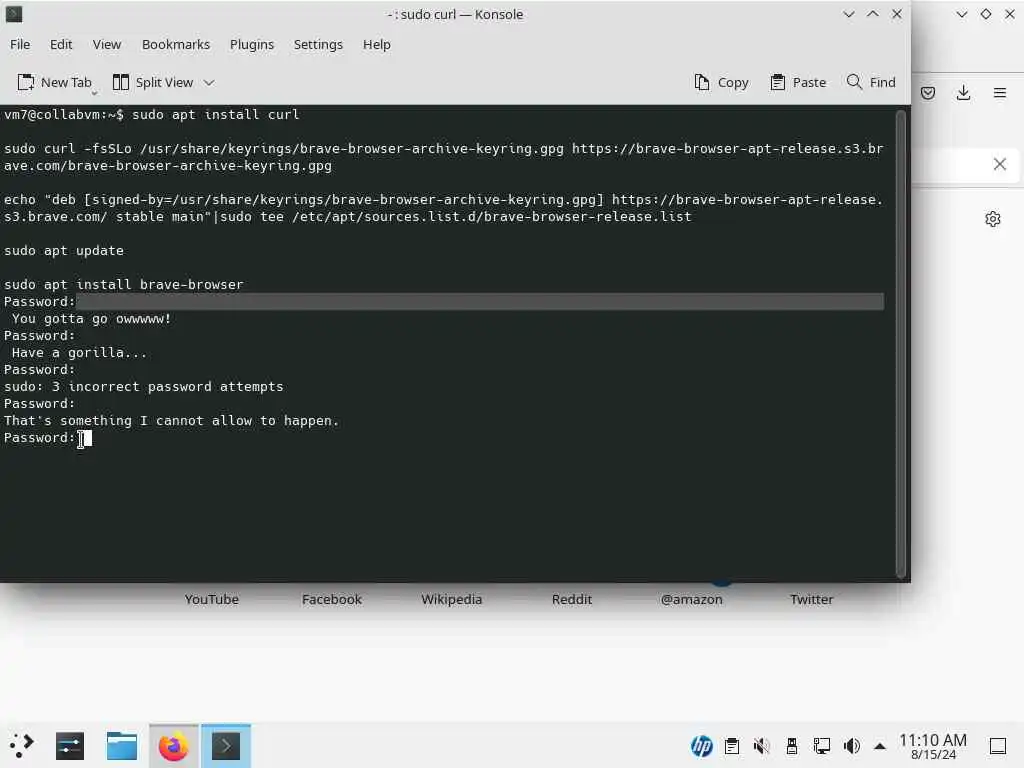Click the X close icon in Firefox page
The image size is (1024, 768).
click(1000, 164)
